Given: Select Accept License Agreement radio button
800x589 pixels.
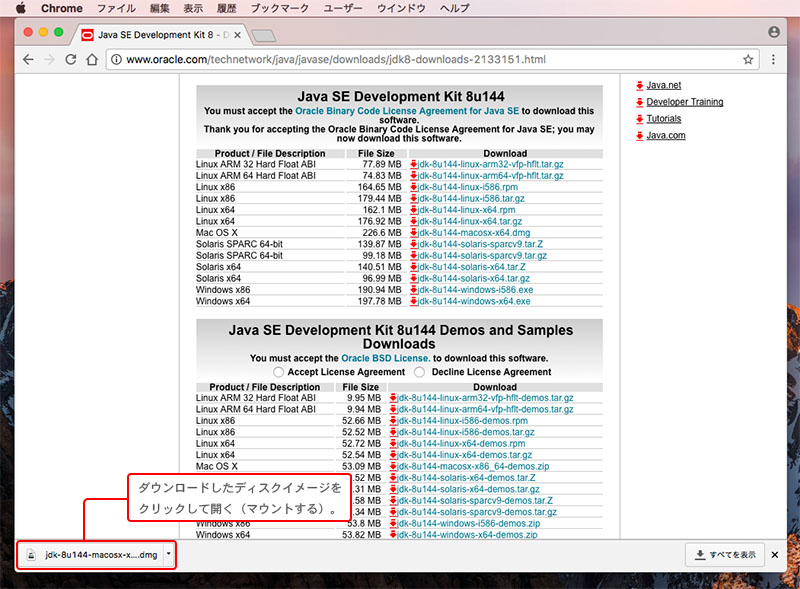Looking at the screenshot, I should point(279,372).
